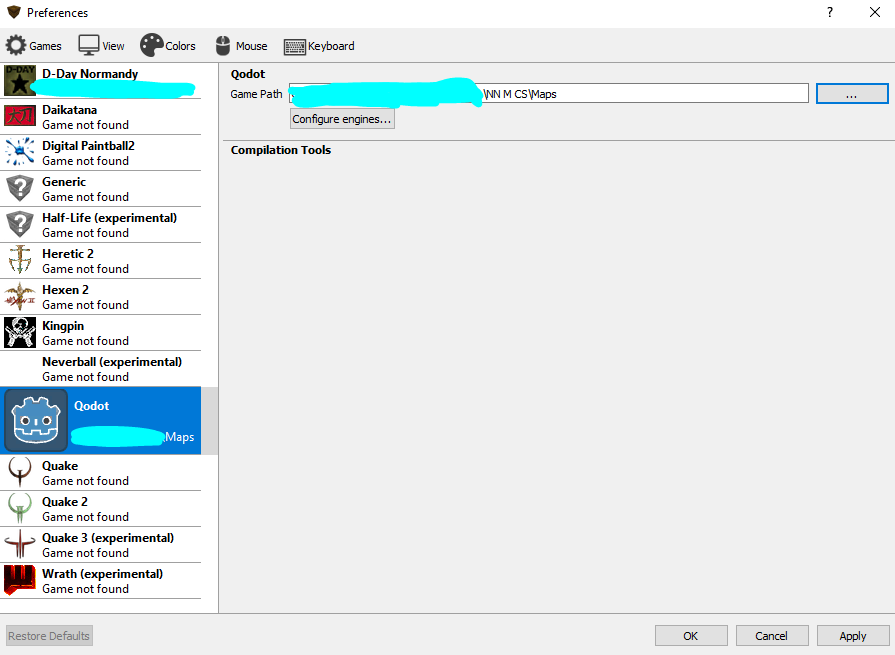This screenshot has width=895, height=655.
Task: Select the Qodot list entry name
Action: pyautogui.click(x=91, y=406)
